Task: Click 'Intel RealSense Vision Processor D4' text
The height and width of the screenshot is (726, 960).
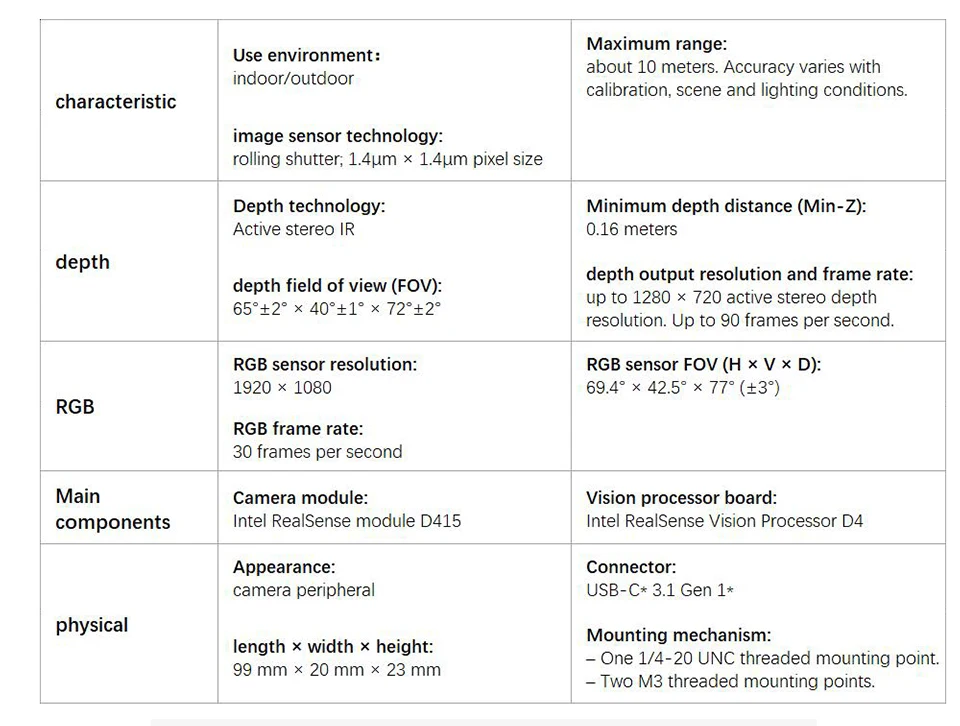Action: tap(724, 521)
